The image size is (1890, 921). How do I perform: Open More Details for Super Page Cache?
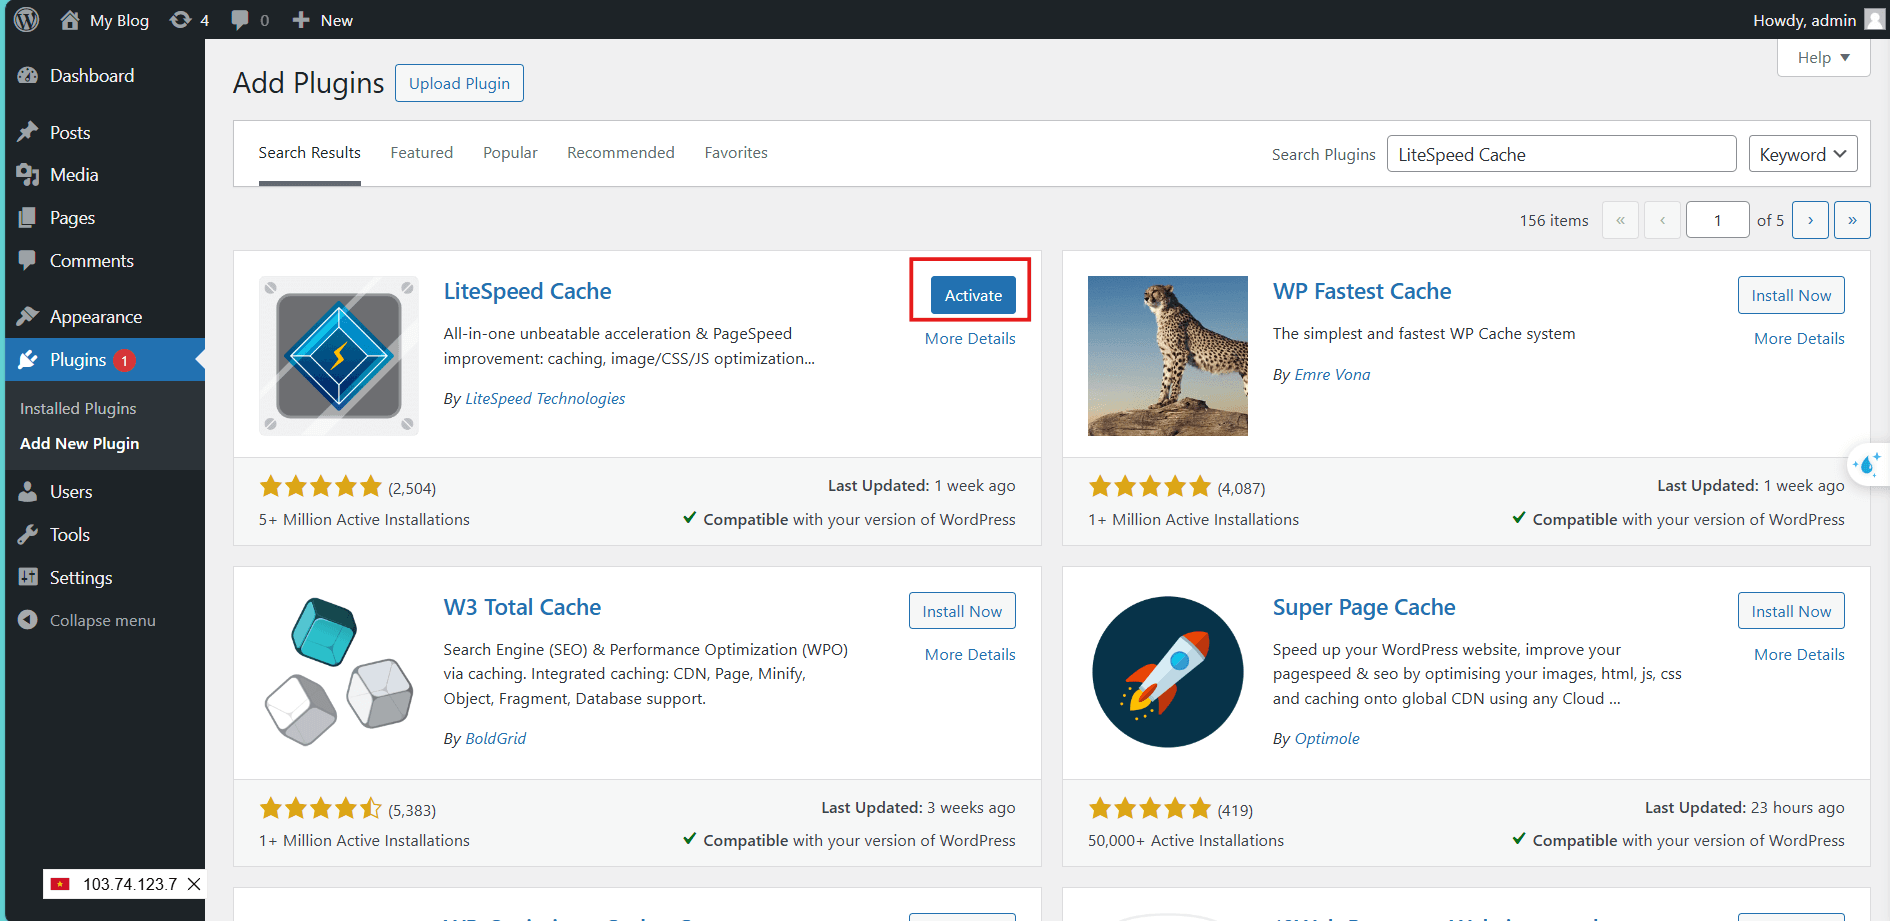click(1799, 655)
